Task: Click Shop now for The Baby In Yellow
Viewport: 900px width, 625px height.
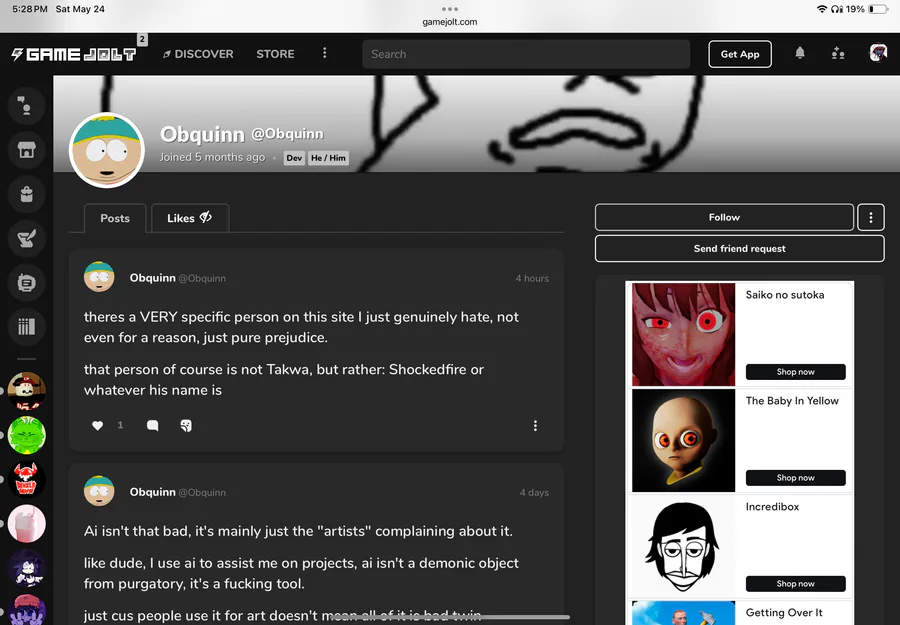Action: tap(796, 478)
